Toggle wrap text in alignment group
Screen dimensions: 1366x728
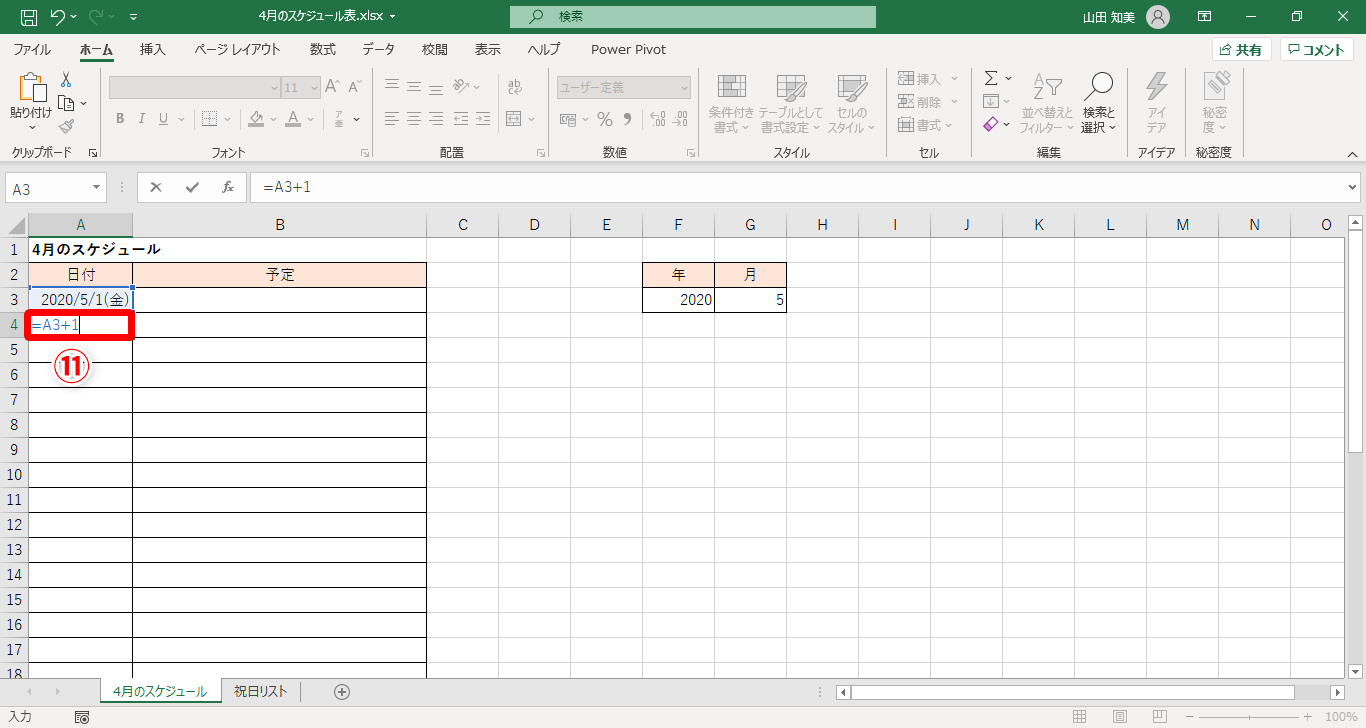click(x=515, y=87)
